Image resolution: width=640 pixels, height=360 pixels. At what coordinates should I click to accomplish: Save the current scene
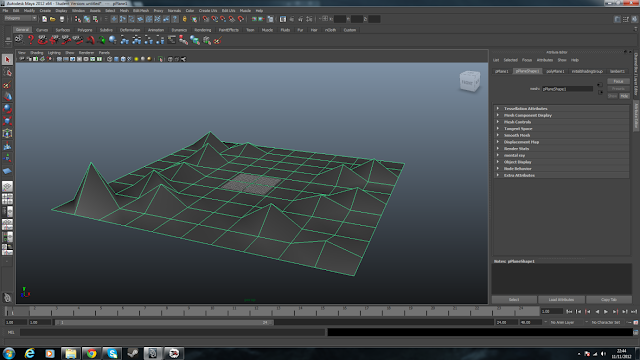pyautogui.click(x=62, y=19)
